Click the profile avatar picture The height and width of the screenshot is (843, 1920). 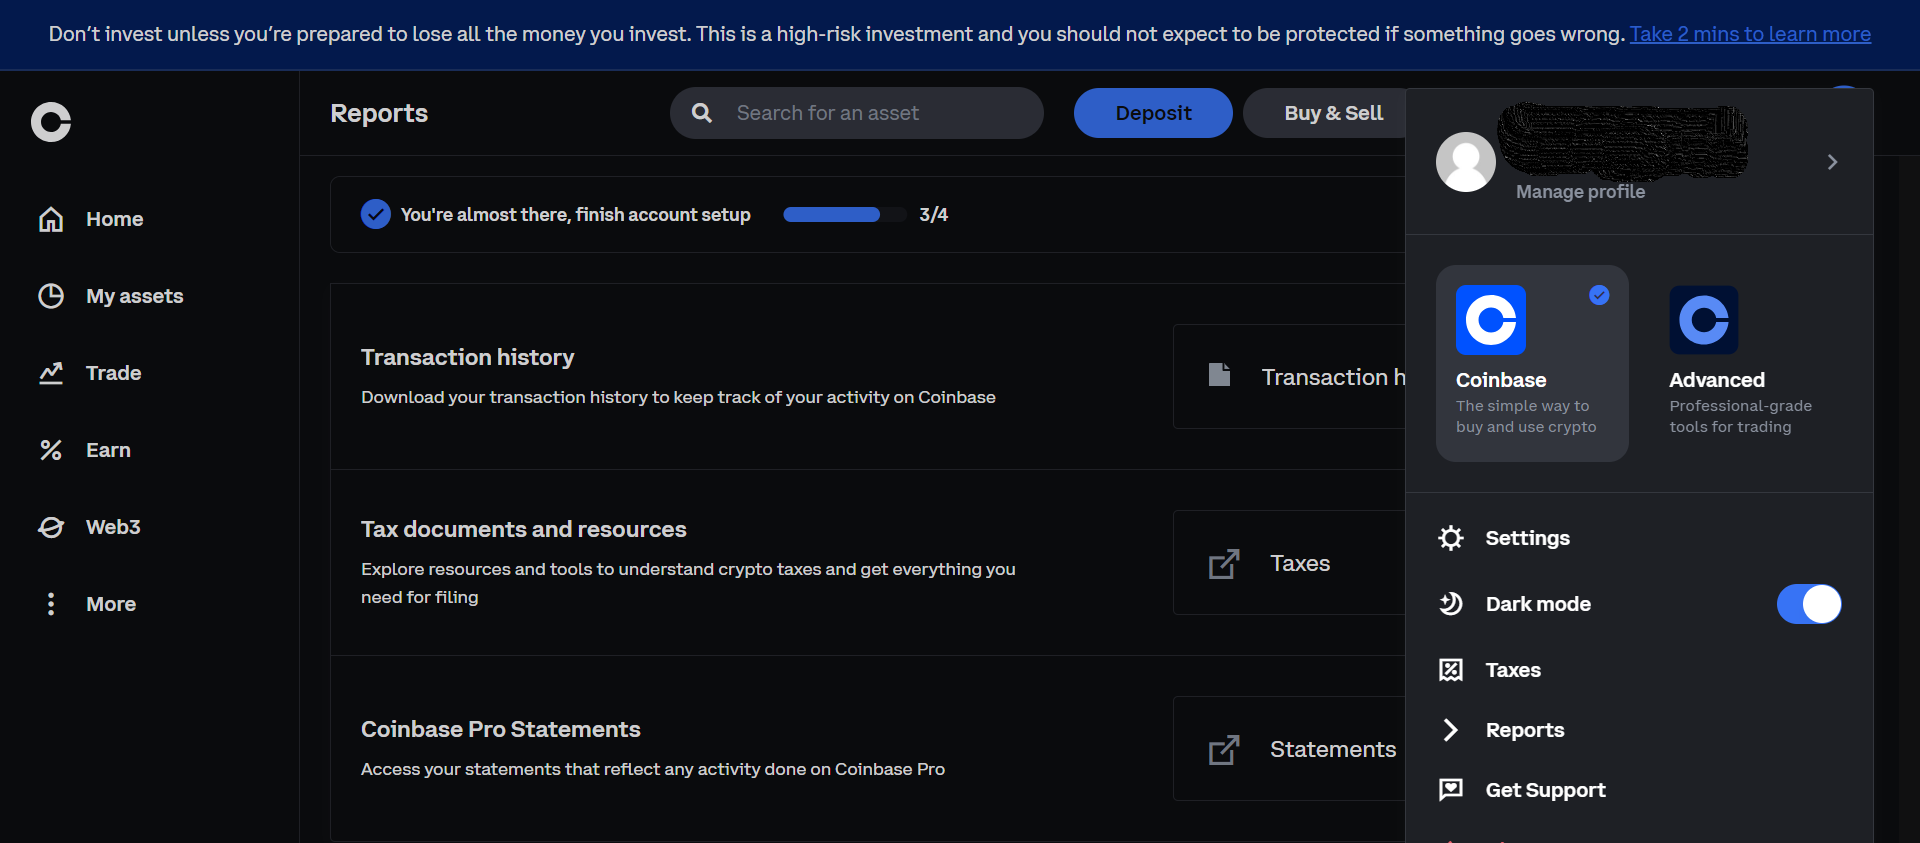[1466, 162]
